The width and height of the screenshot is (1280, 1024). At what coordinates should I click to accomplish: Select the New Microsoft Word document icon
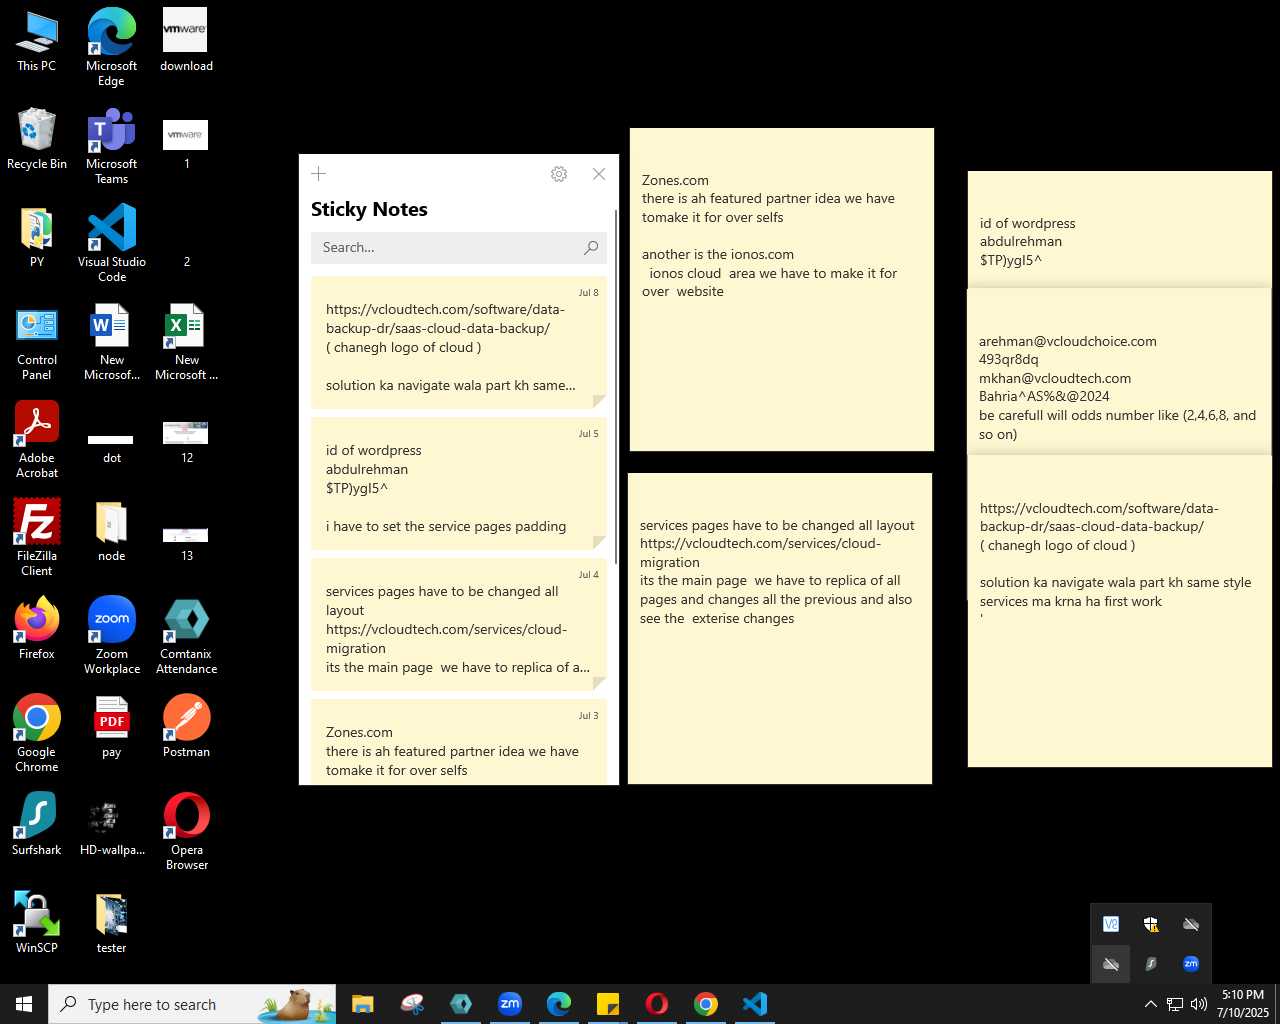pyautogui.click(x=112, y=342)
